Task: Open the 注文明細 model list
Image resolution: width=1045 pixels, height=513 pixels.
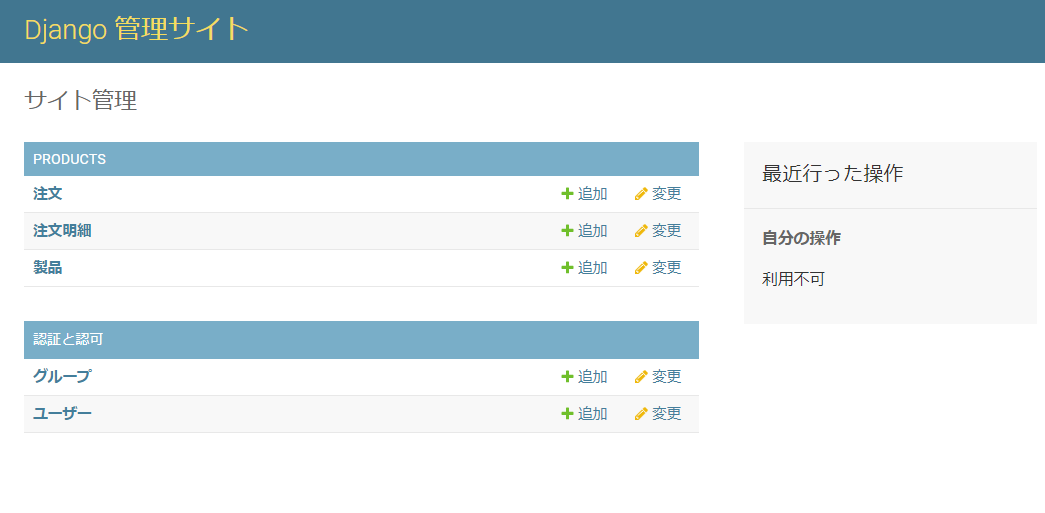Action: 62,231
